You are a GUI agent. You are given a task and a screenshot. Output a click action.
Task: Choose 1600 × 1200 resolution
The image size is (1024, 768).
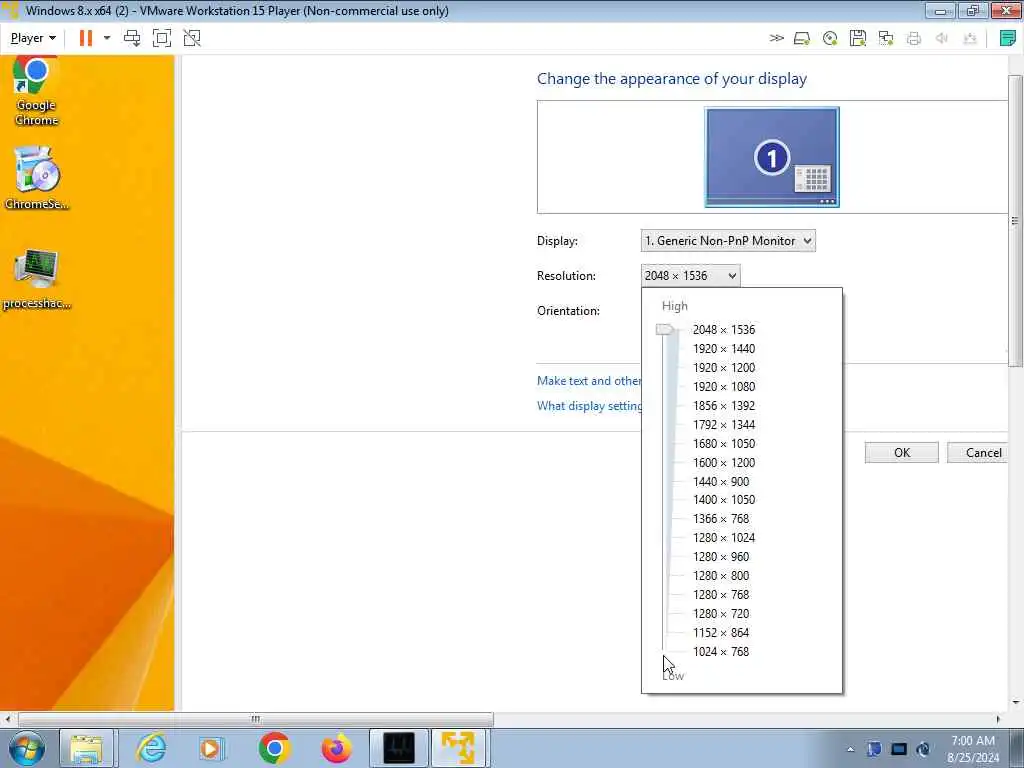click(x=724, y=462)
